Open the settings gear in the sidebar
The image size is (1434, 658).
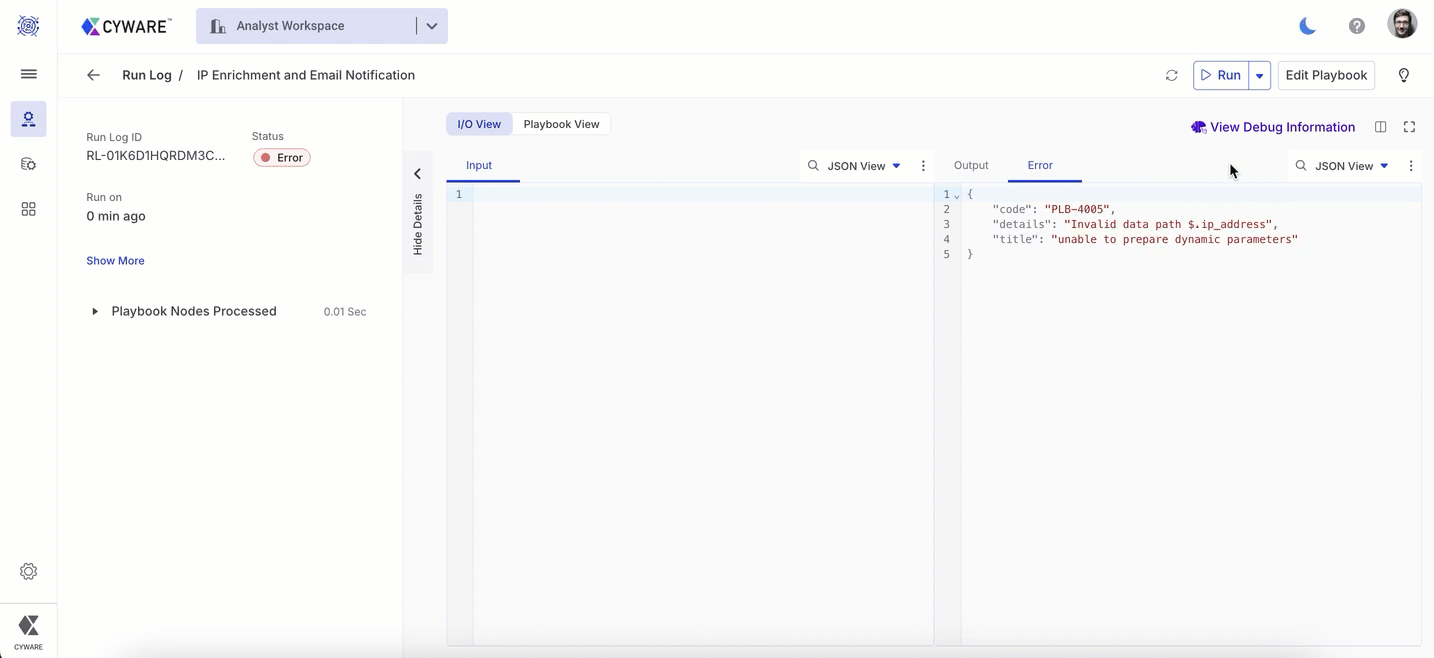pos(28,572)
